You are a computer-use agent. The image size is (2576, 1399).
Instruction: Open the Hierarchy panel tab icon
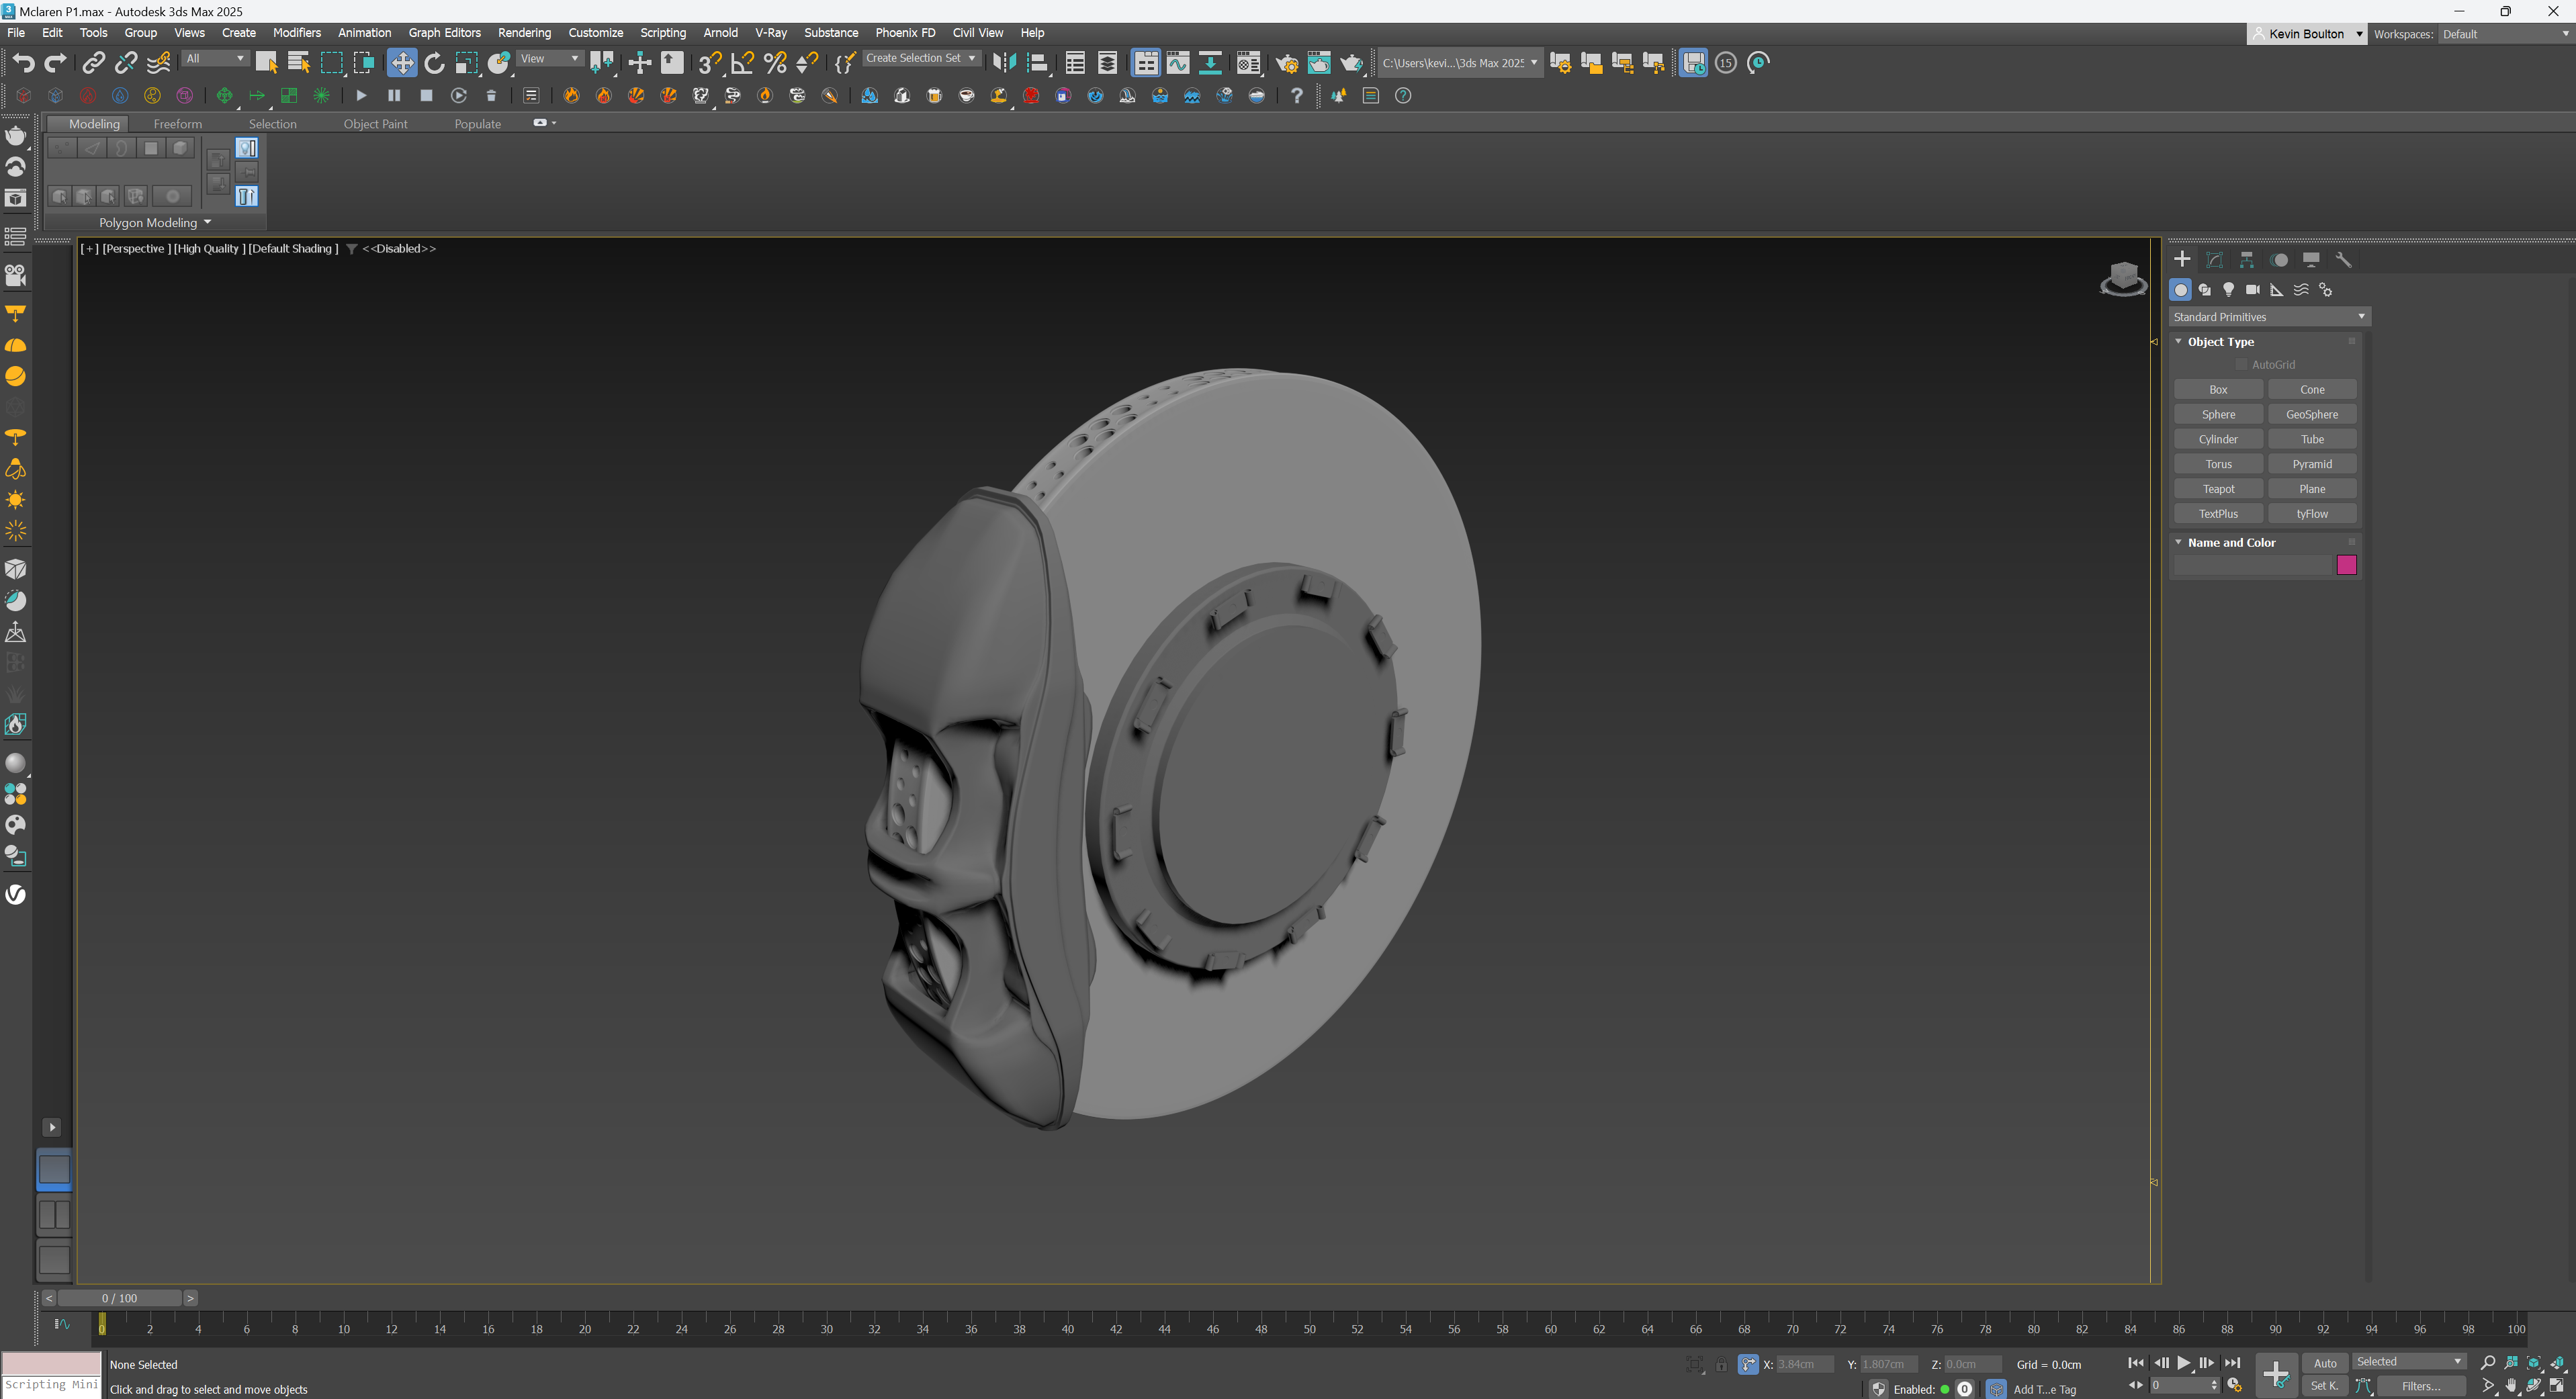[2247, 260]
